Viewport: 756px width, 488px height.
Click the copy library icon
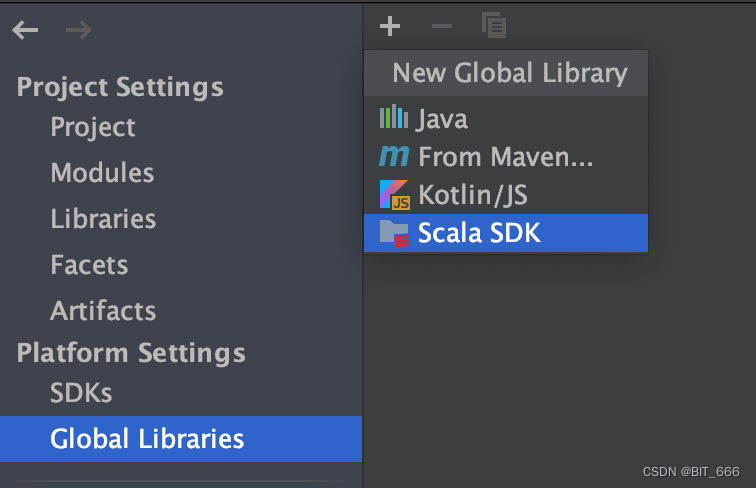click(x=494, y=25)
